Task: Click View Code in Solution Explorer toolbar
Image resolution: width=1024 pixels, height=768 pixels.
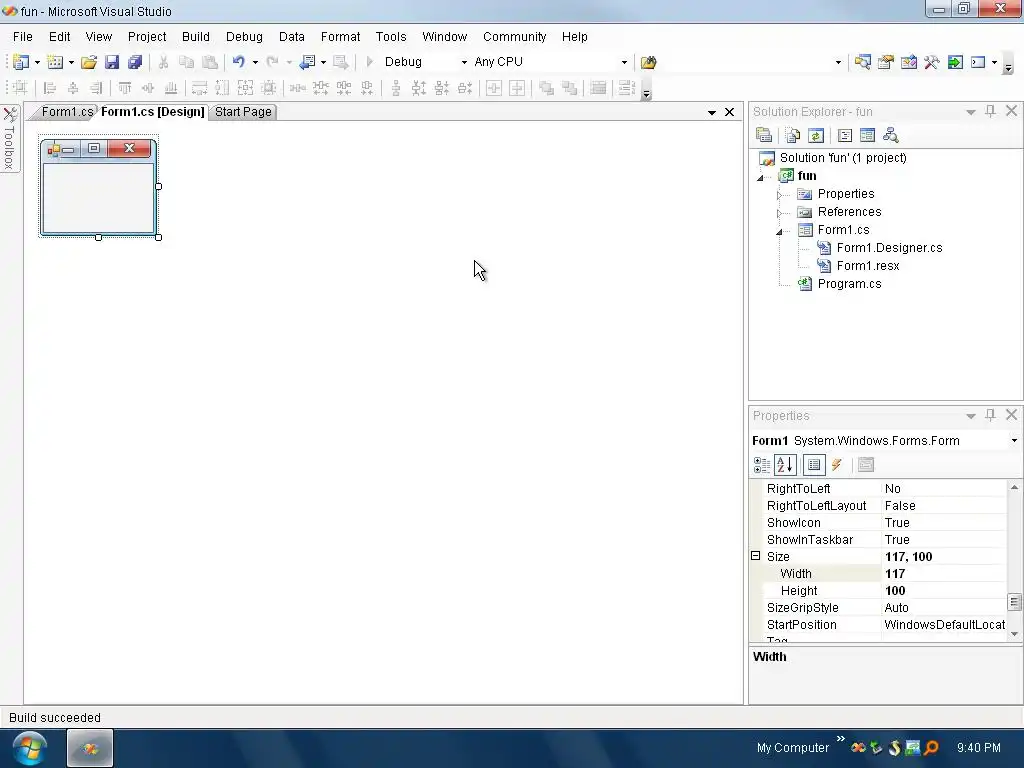Action: 844,135
